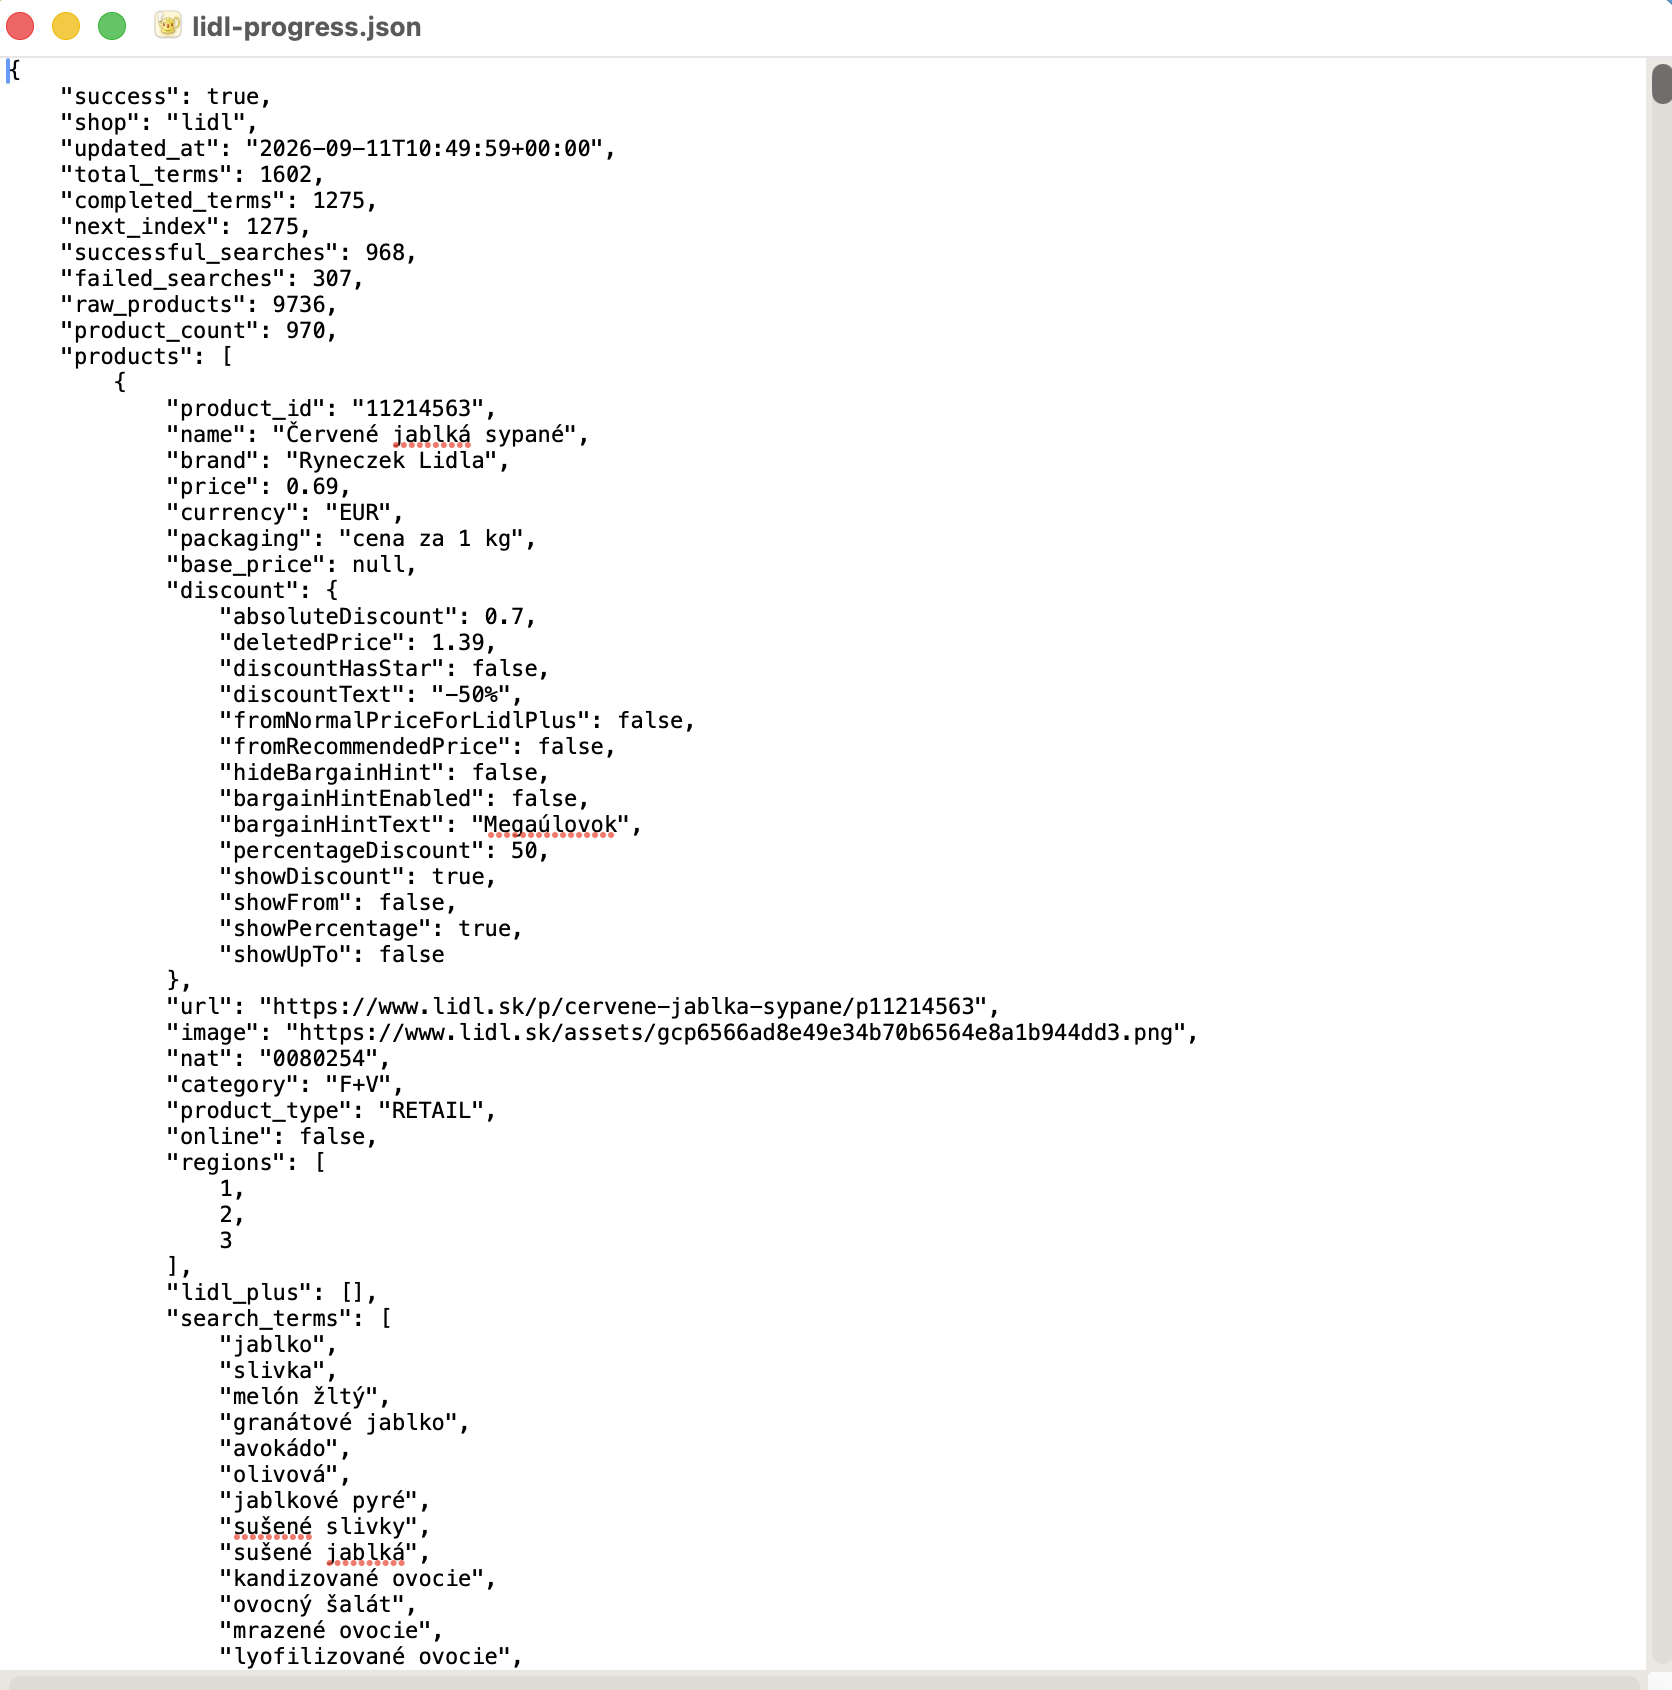The image size is (1672, 1690).
Task: Click the percentageDiscount value 50
Action: (x=524, y=851)
